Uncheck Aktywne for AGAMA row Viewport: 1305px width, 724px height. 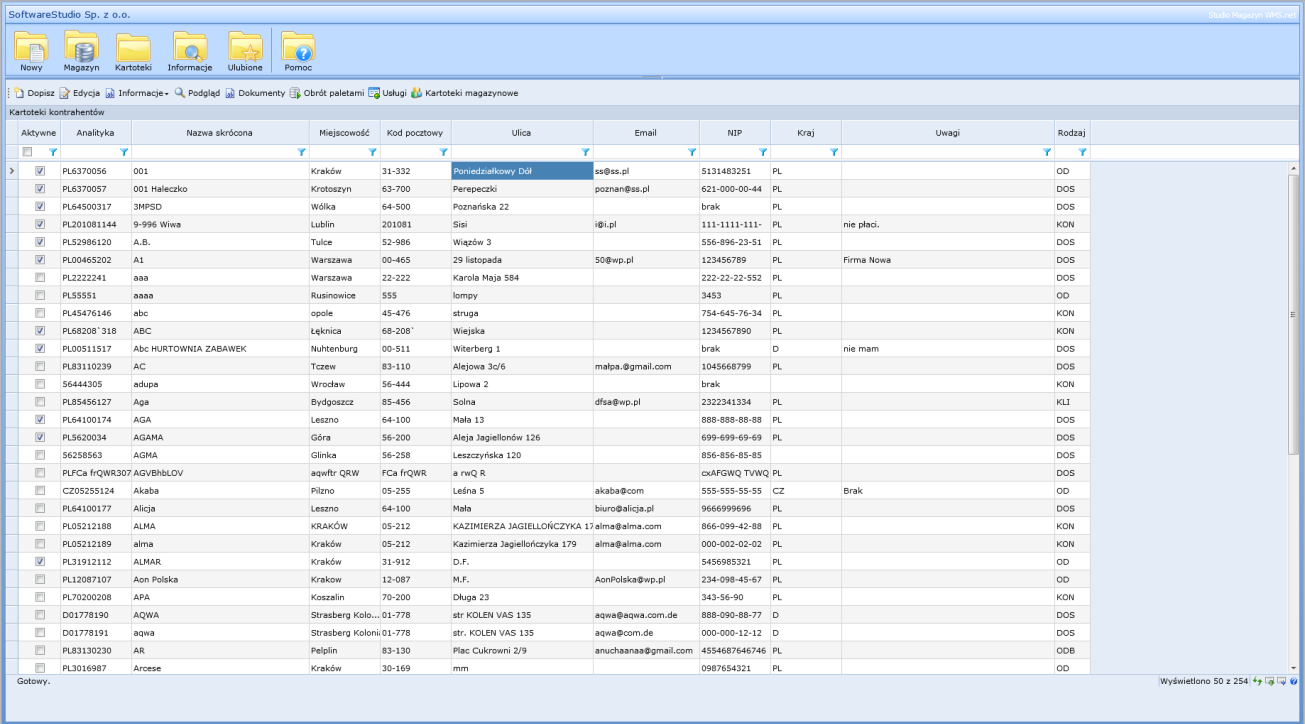click(40, 437)
